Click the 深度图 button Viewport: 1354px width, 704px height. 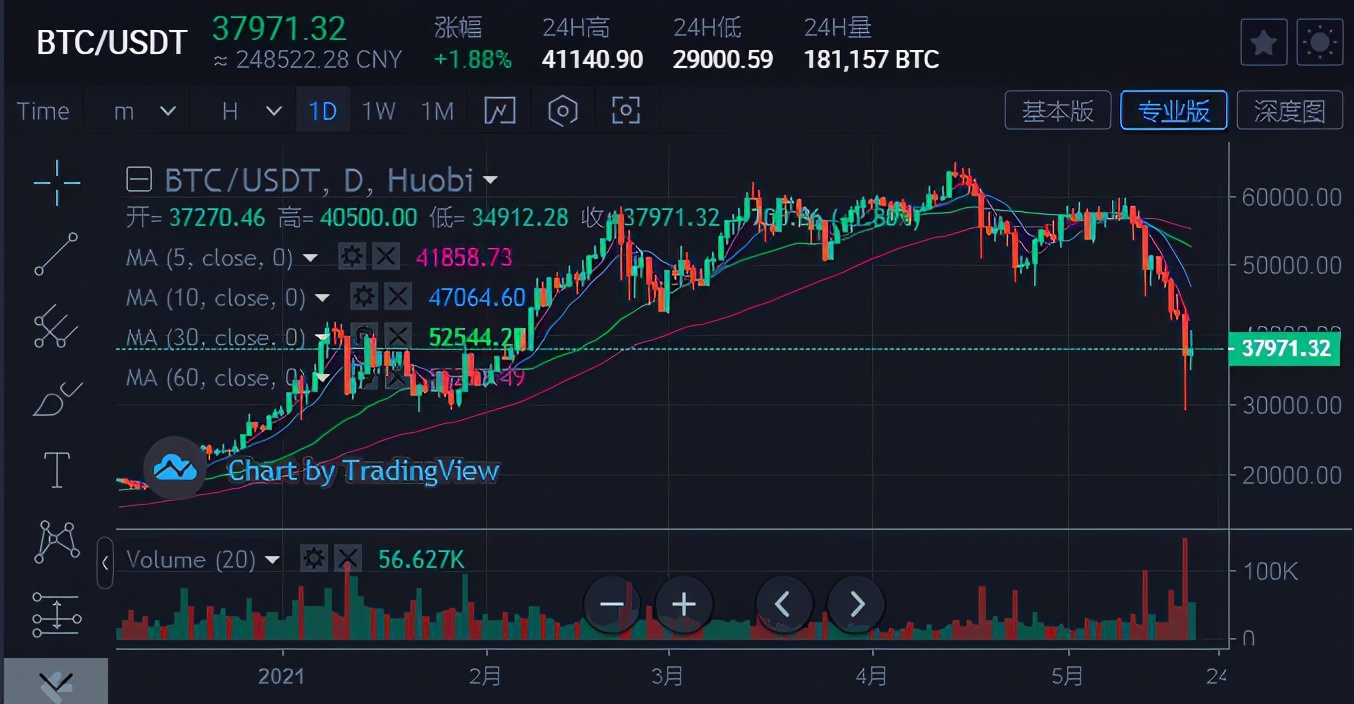1288,111
